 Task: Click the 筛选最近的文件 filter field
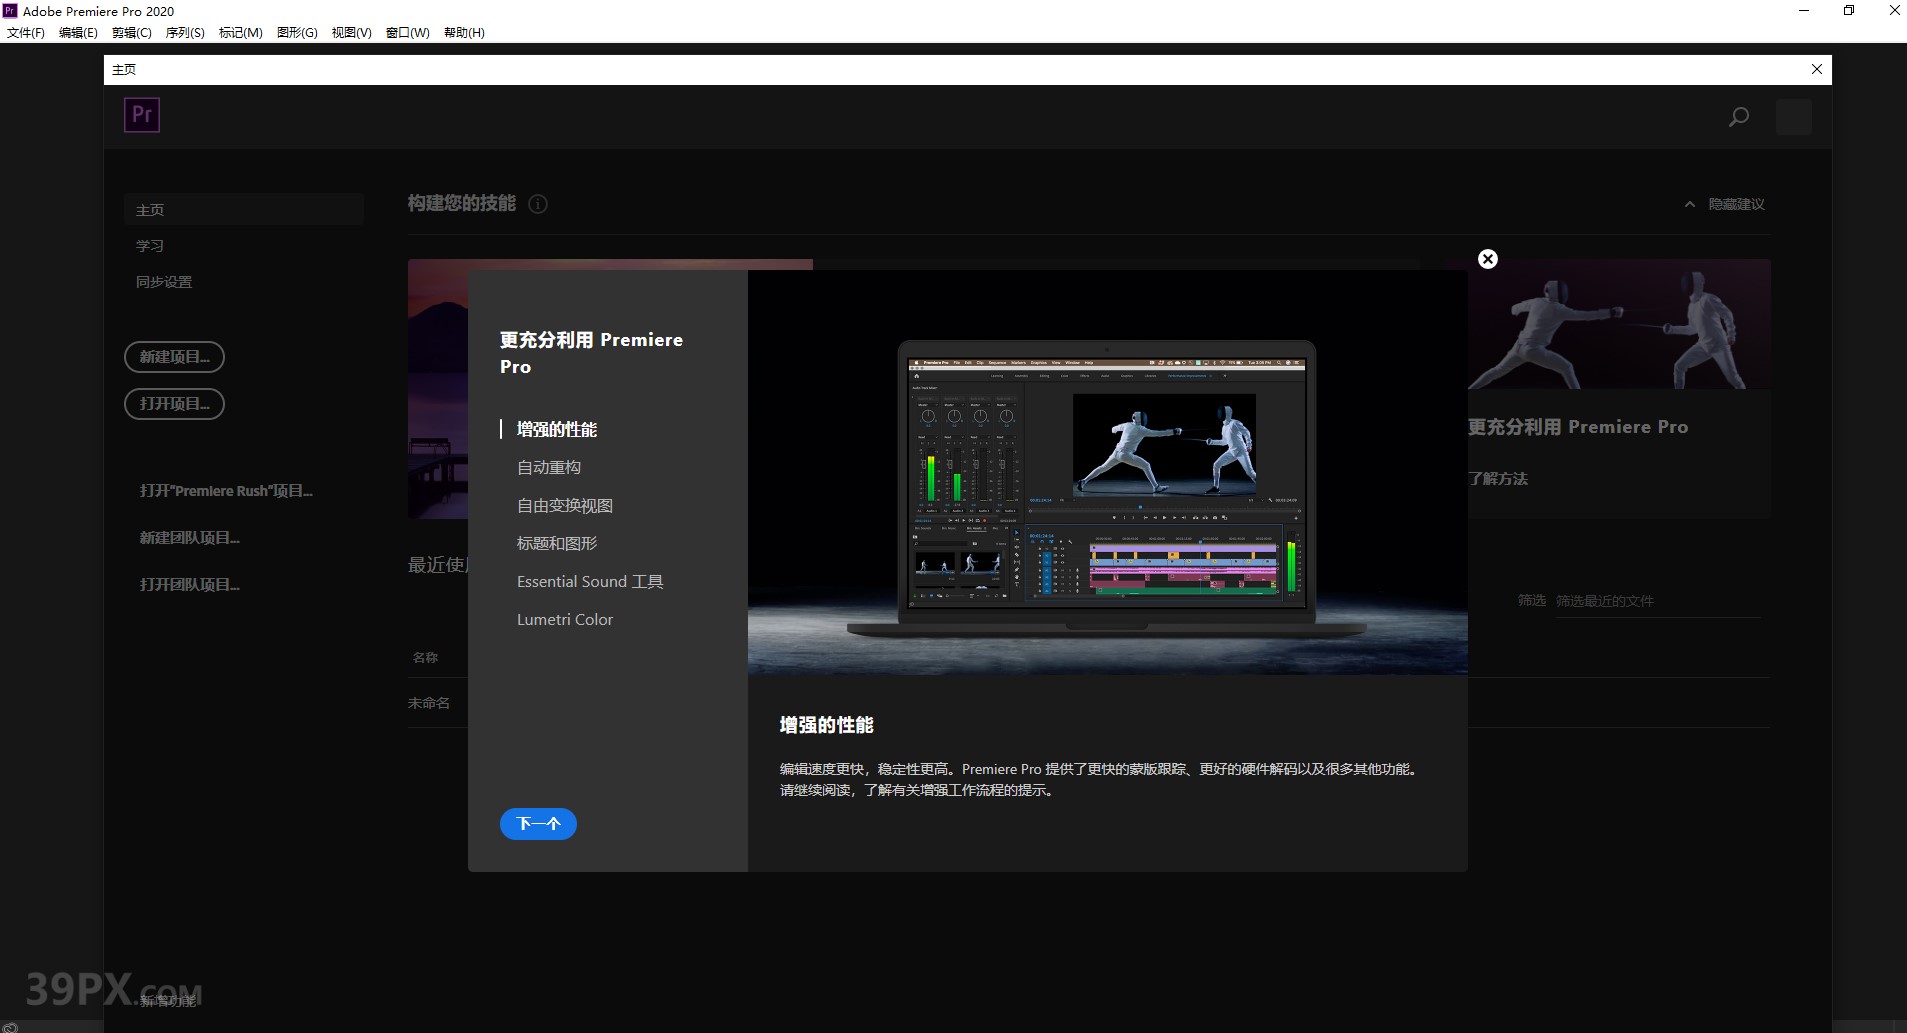tap(1656, 601)
